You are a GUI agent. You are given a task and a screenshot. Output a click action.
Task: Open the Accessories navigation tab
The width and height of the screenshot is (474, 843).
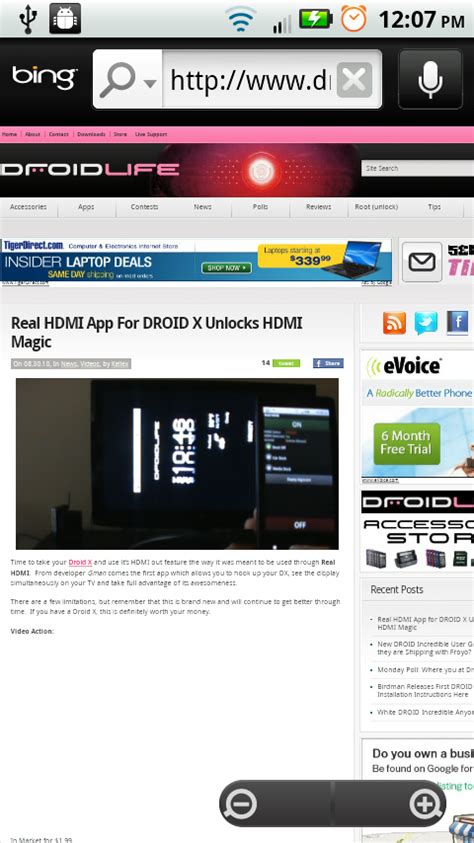pos(28,207)
